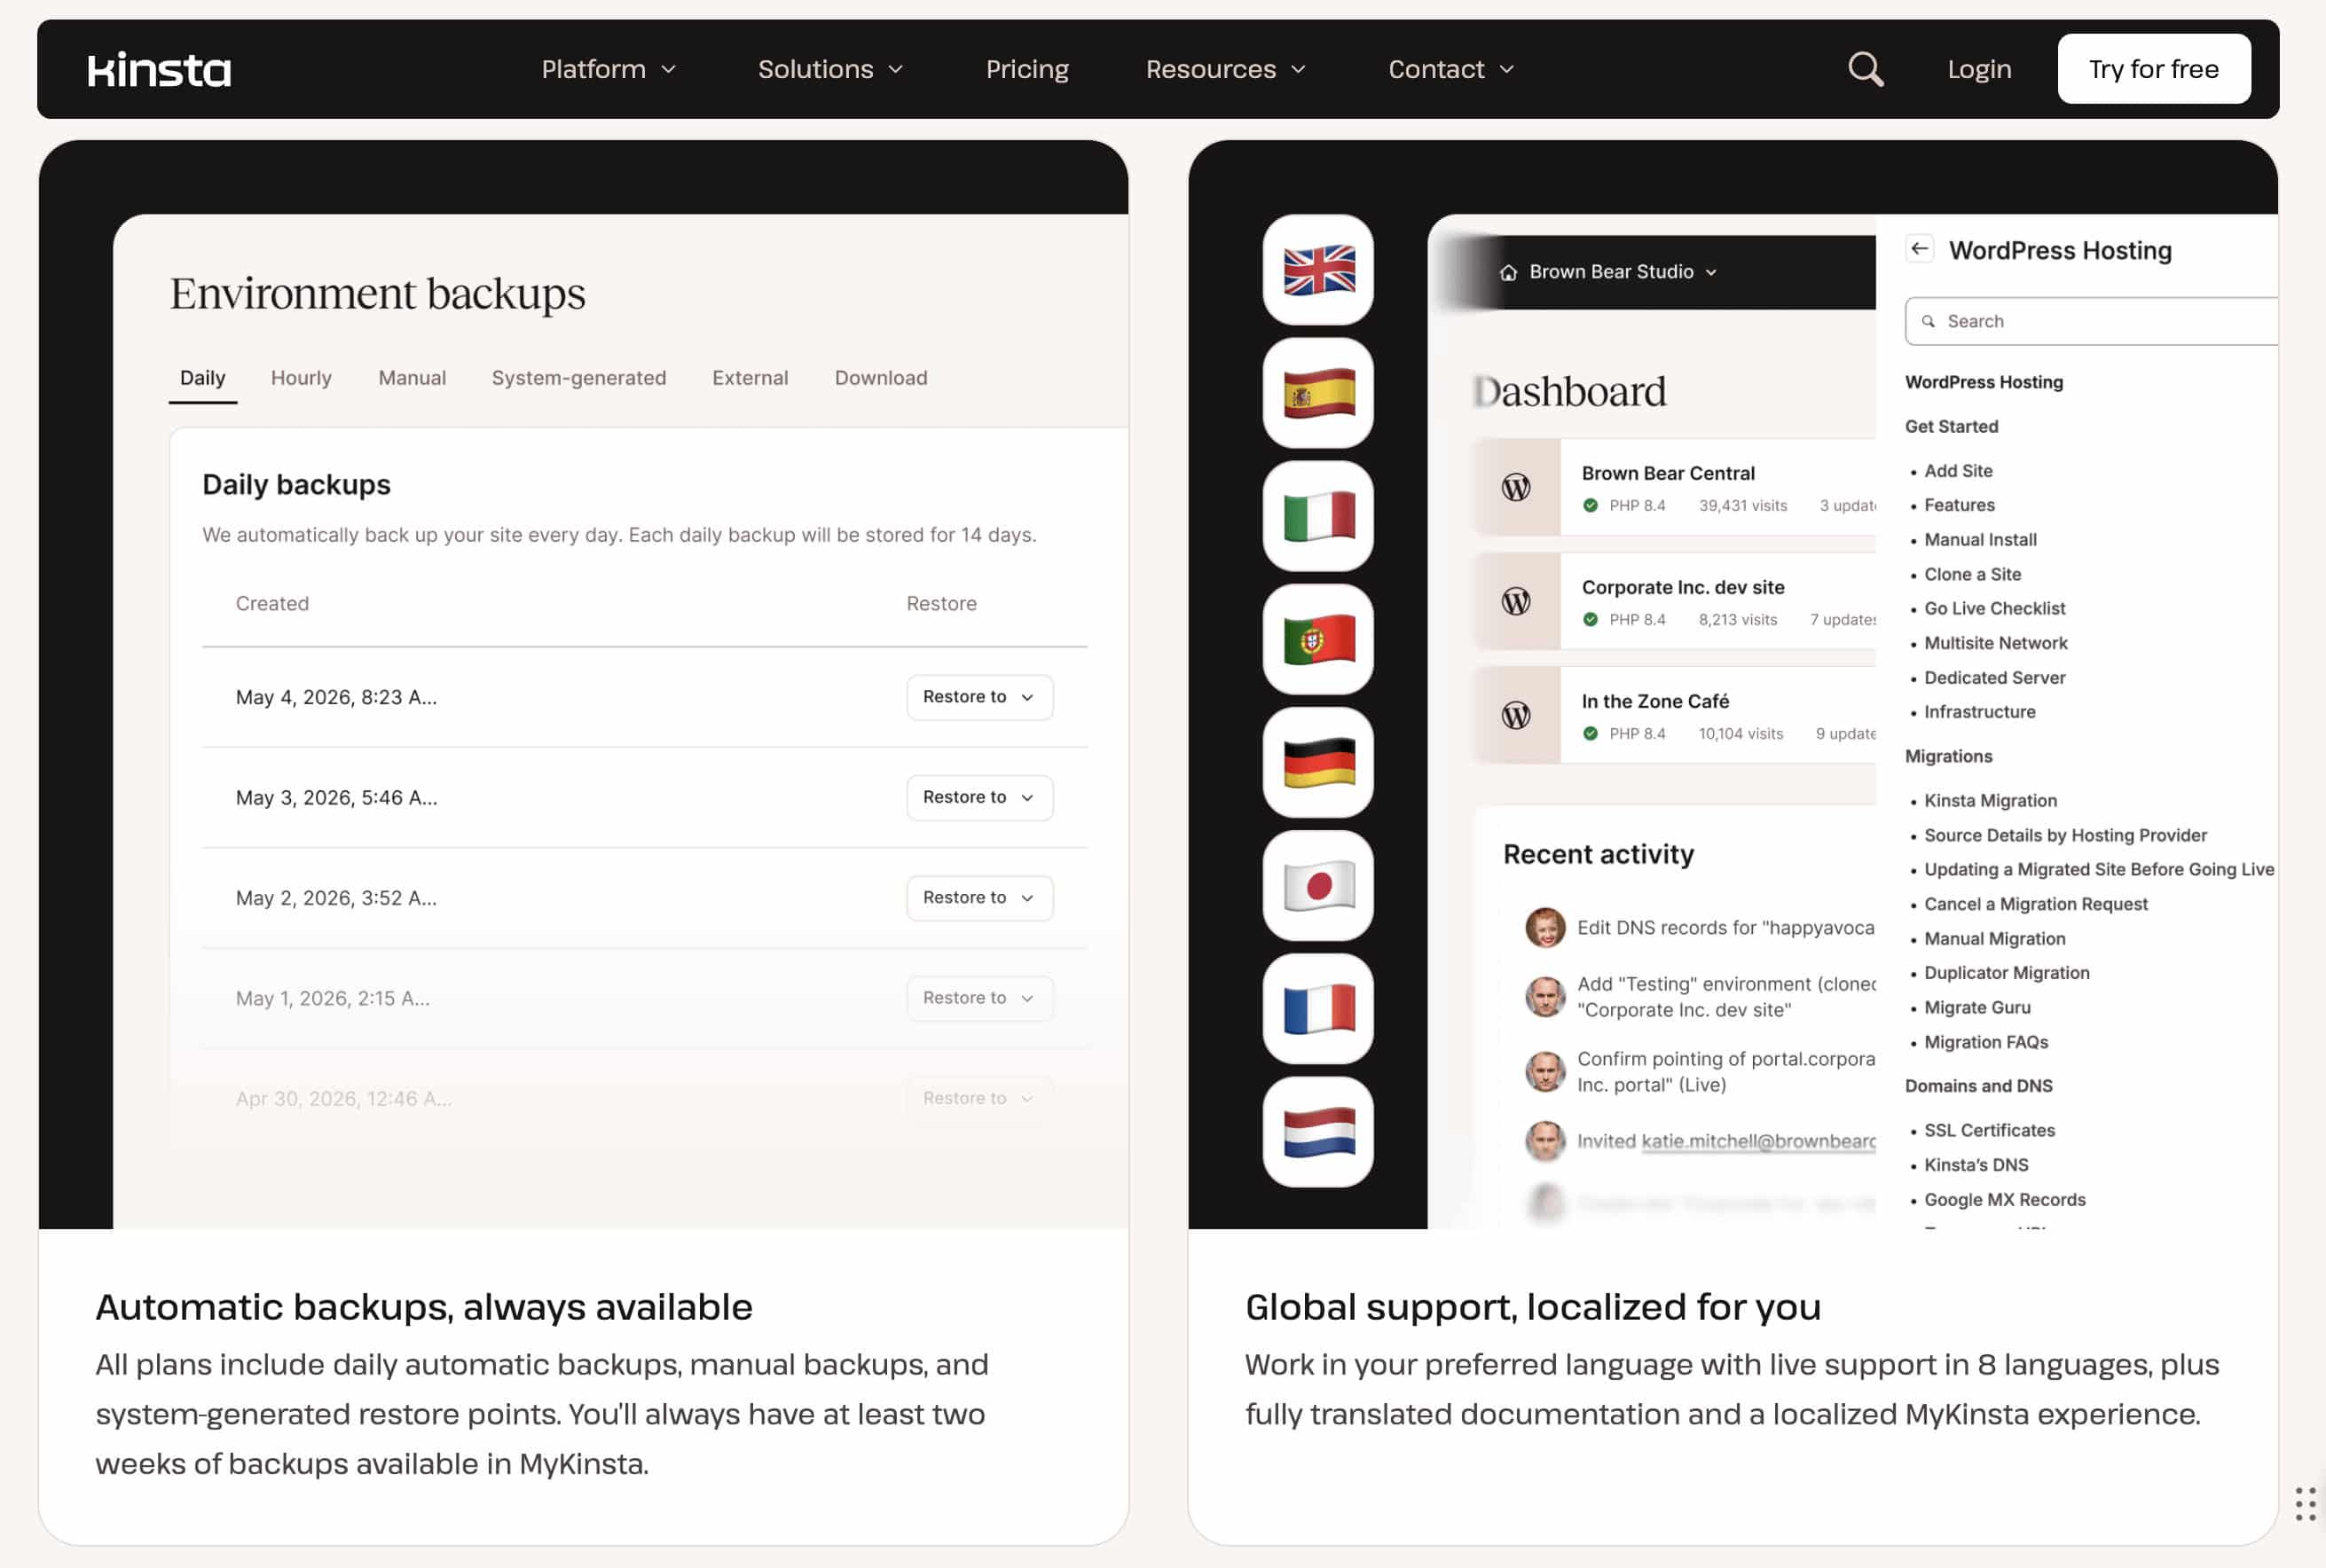Image resolution: width=2326 pixels, height=1568 pixels.
Task: Open the Pricing page link
Action: pos(1027,69)
